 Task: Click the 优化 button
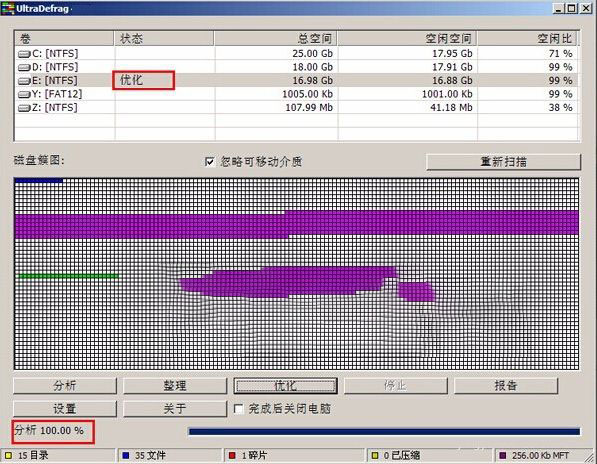coord(285,386)
